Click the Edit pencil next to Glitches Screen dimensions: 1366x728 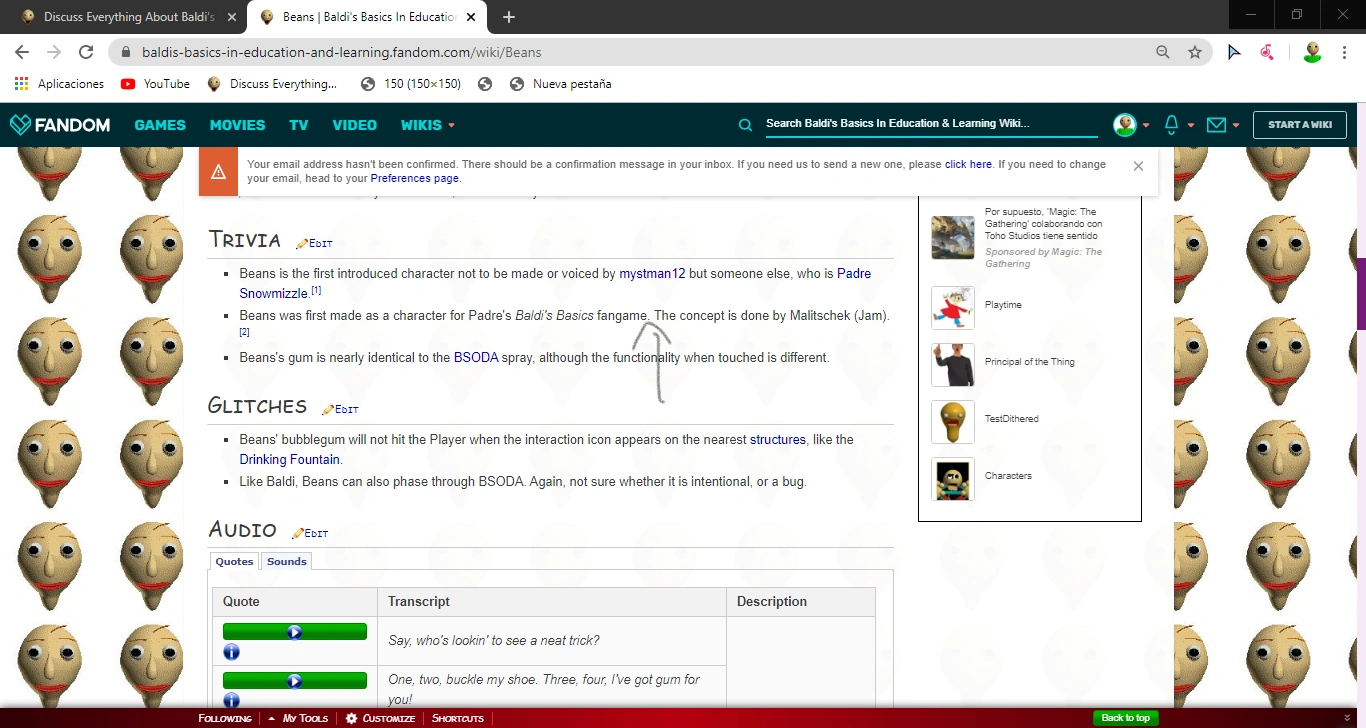pyautogui.click(x=340, y=409)
